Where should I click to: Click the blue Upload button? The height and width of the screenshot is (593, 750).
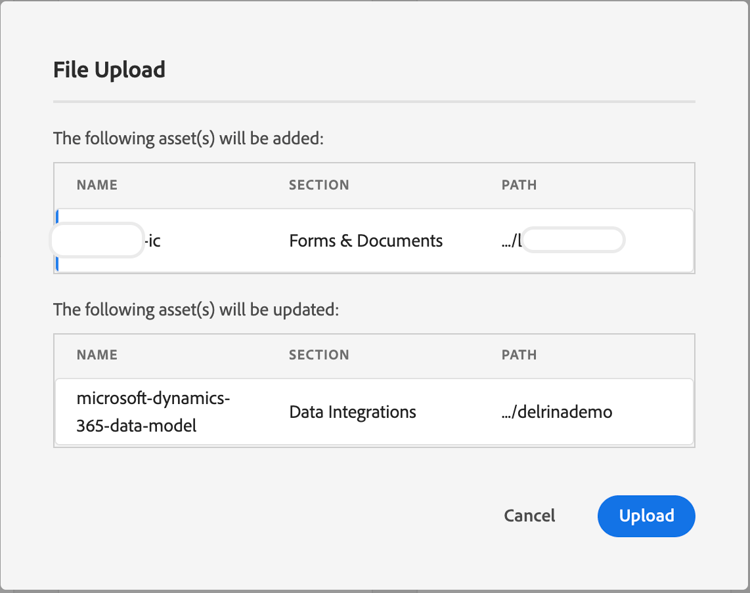tap(646, 516)
